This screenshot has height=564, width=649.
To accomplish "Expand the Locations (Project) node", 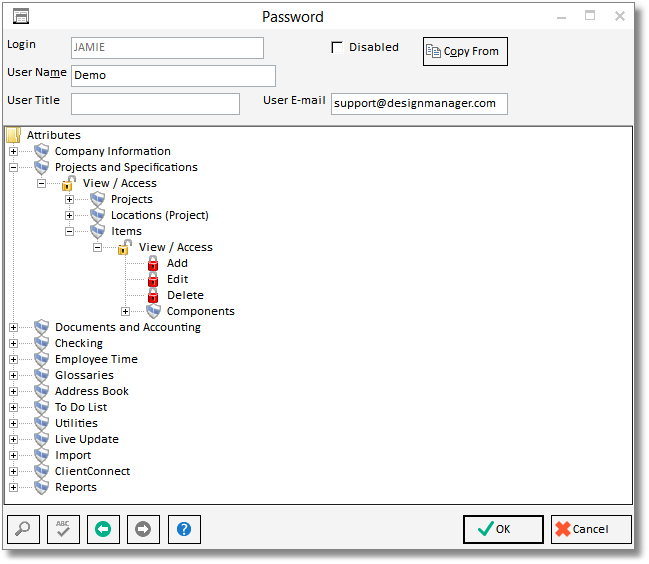I will point(69,216).
